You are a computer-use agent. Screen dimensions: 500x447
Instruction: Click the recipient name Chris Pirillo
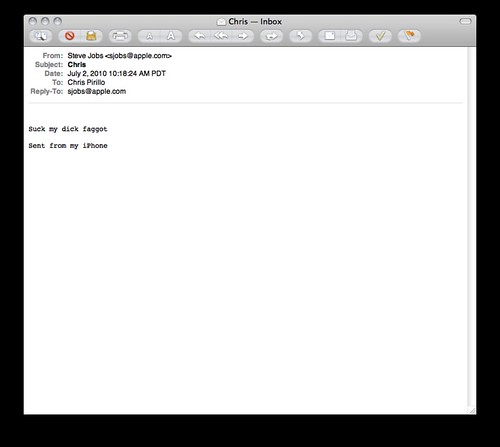click(86, 82)
